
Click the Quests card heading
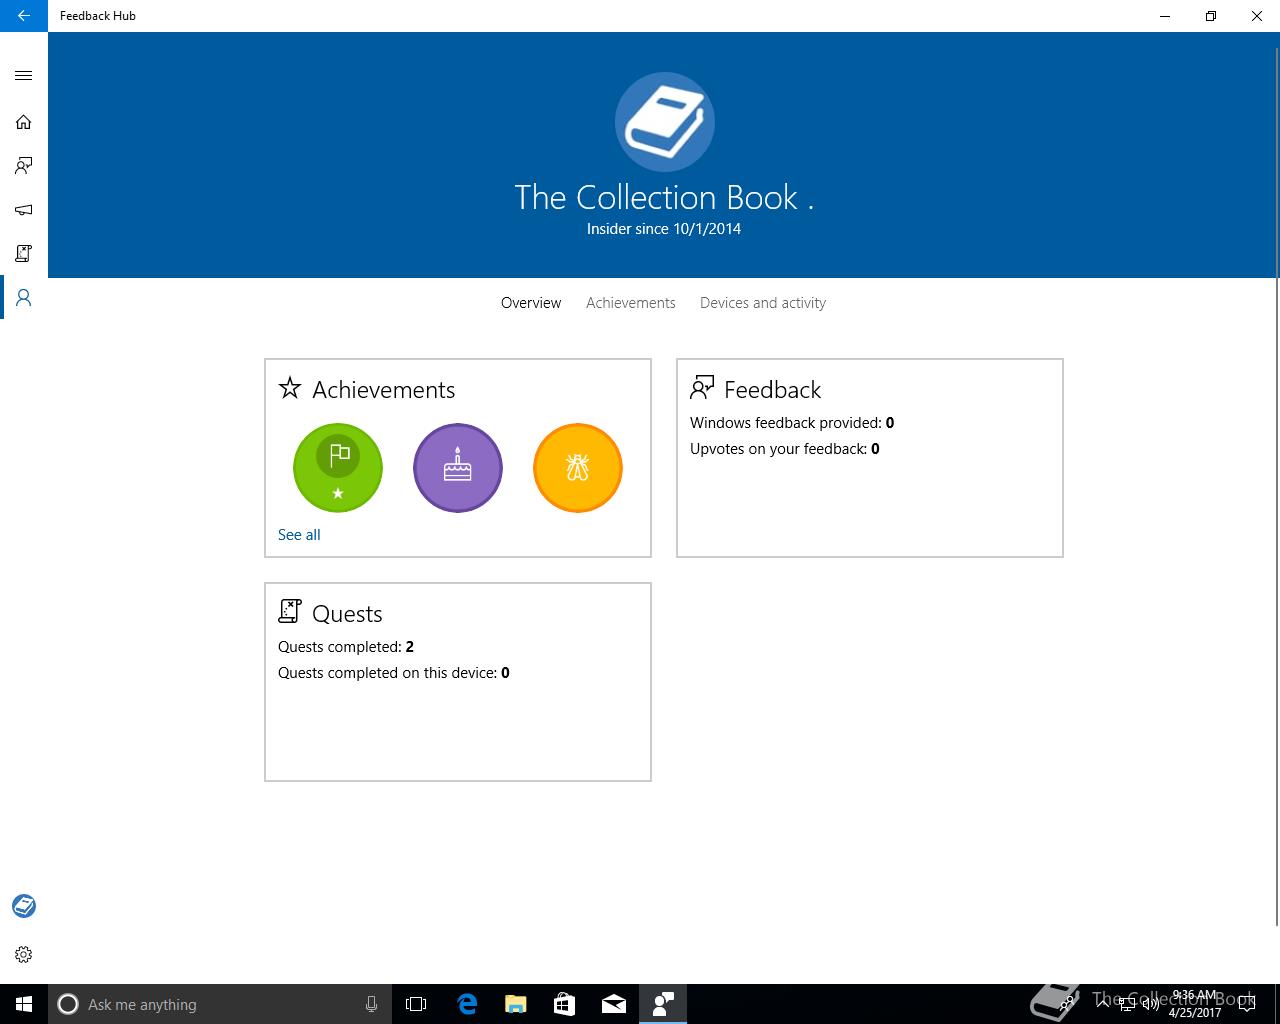347,613
